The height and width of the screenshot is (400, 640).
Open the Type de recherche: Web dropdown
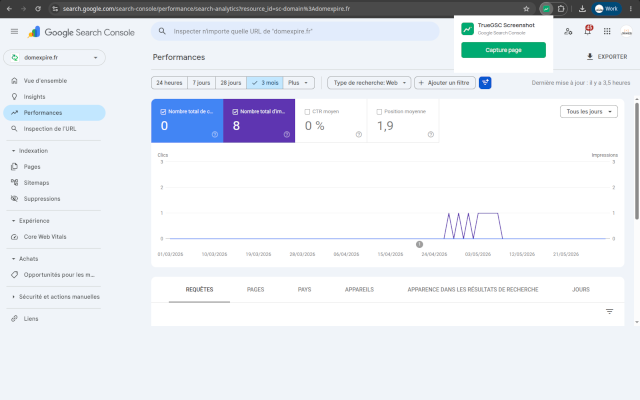tap(369, 83)
